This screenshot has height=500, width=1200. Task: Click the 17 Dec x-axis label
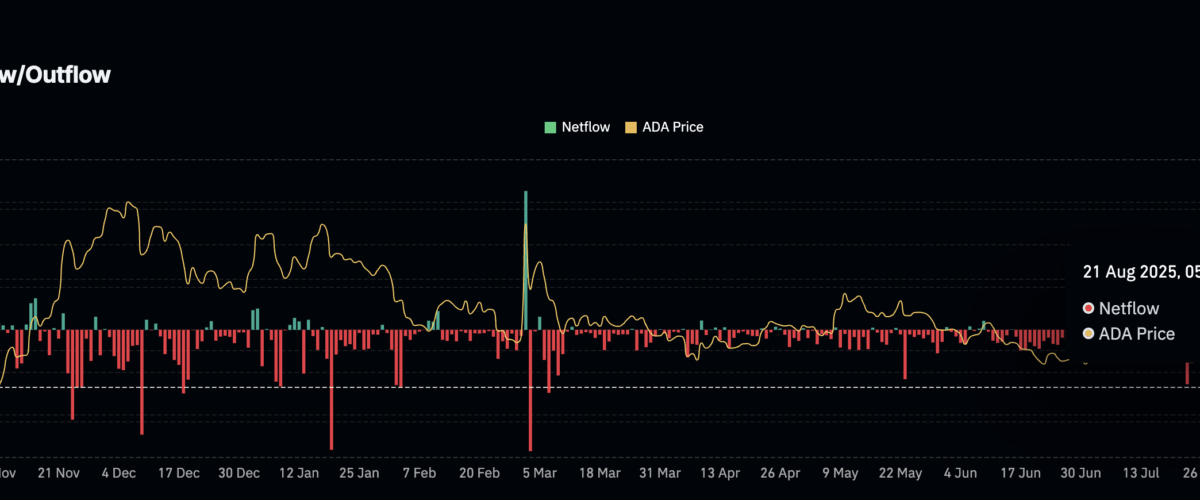pyautogui.click(x=179, y=472)
